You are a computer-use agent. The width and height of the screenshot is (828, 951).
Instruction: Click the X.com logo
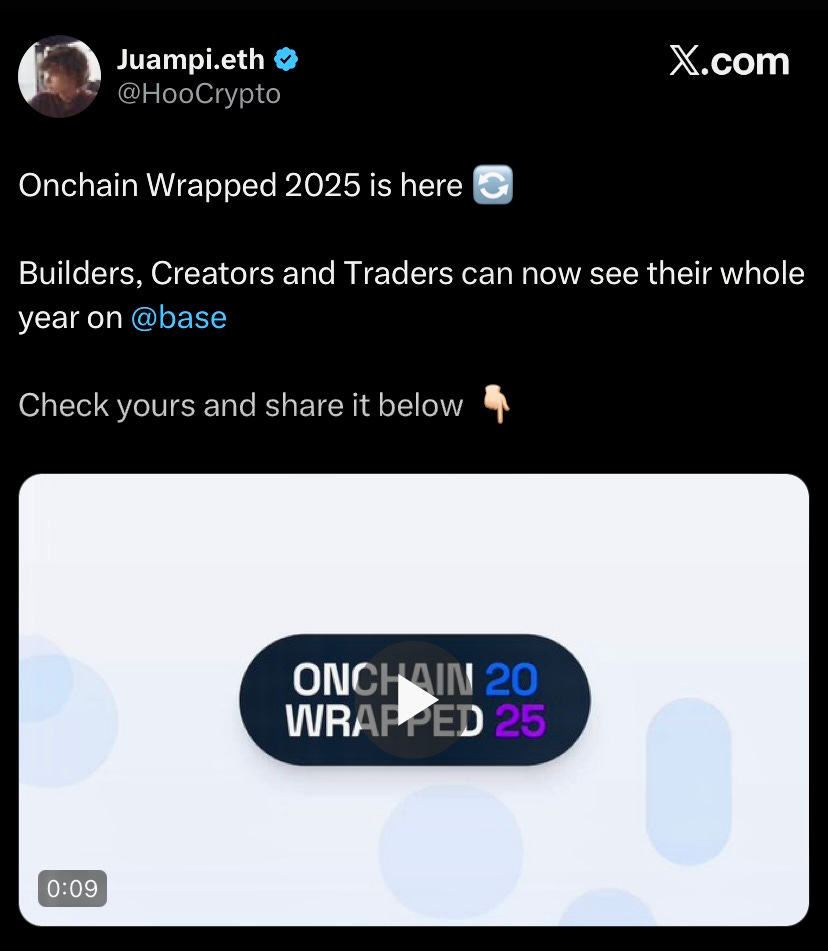729,61
